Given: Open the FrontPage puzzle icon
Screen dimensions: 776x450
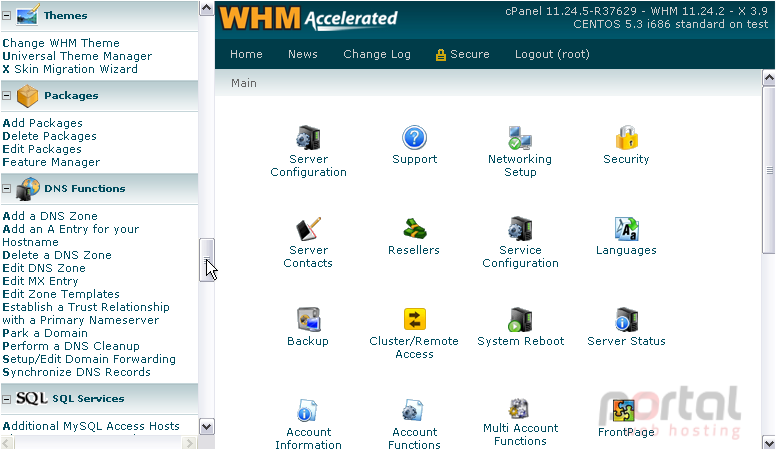Looking at the screenshot, I should tap(624, 410).
